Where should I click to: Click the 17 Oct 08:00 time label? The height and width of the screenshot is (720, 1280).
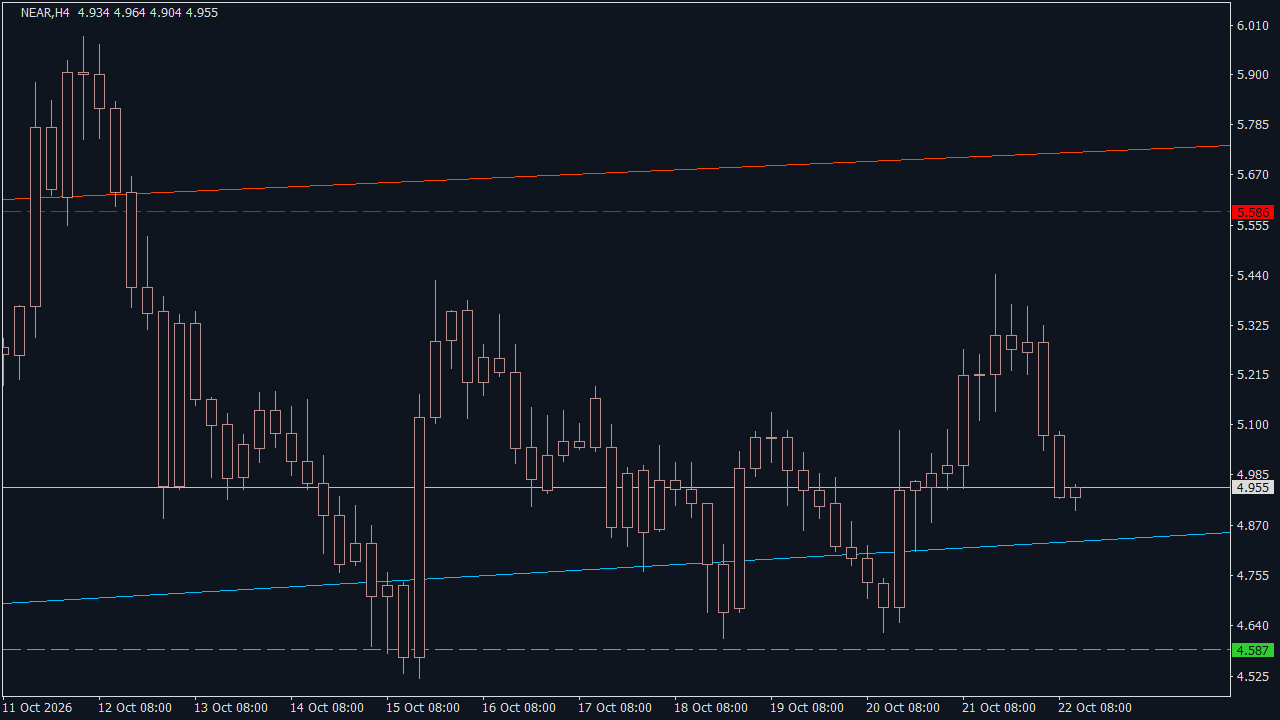(615, 708)
